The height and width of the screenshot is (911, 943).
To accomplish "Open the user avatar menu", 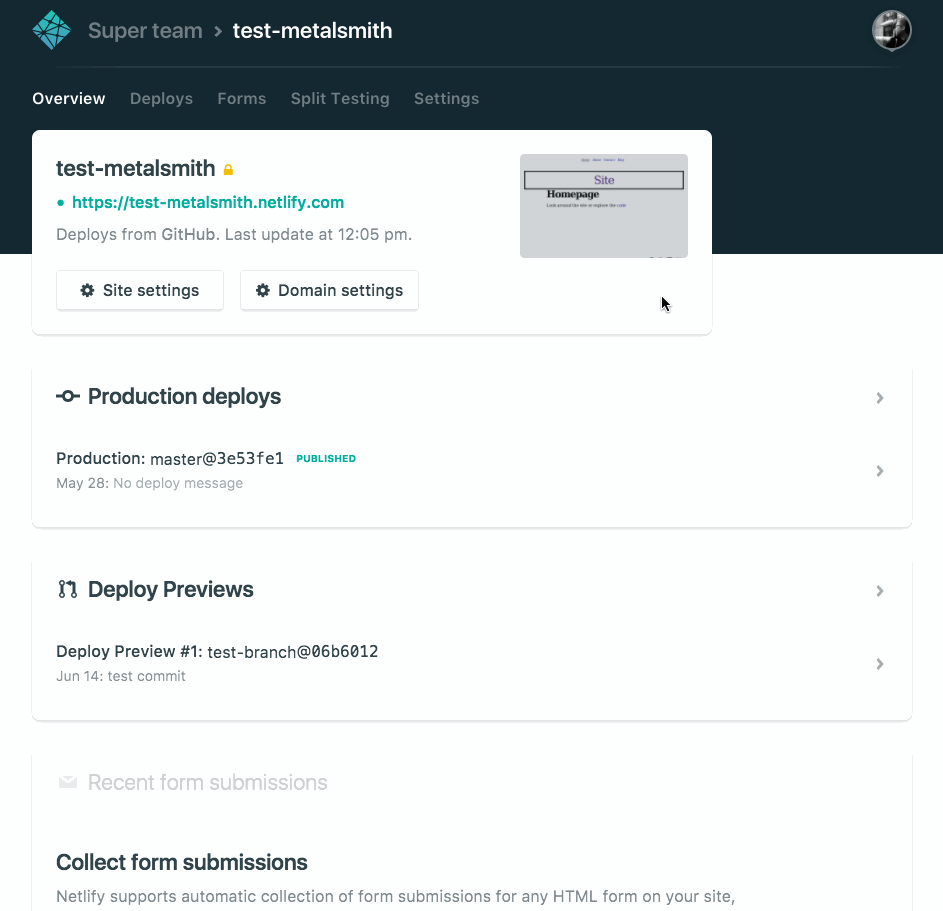I will (x=891, y=30).
